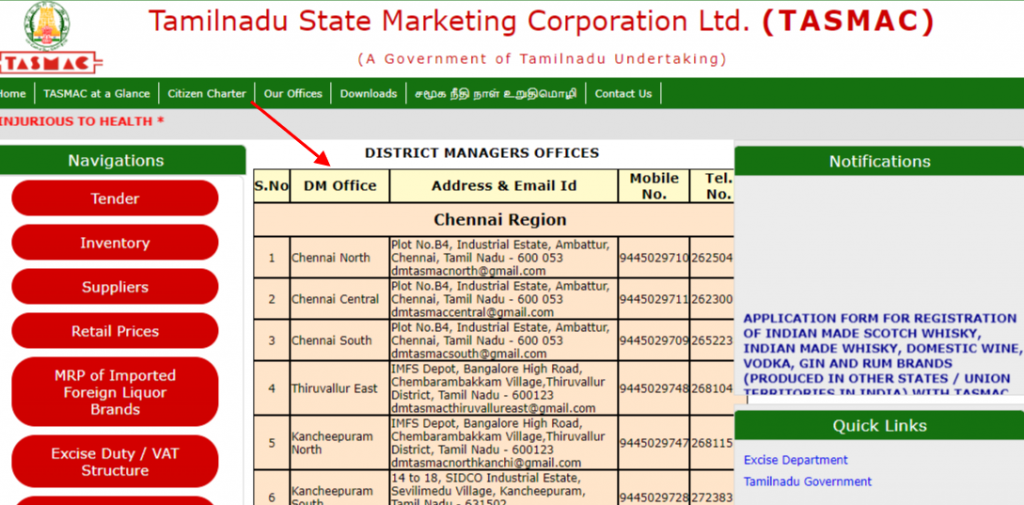This screenshot has height=505, width=1024.
Task: Click the Injurious to Health ticker text
Action: (x=82, y=121)
